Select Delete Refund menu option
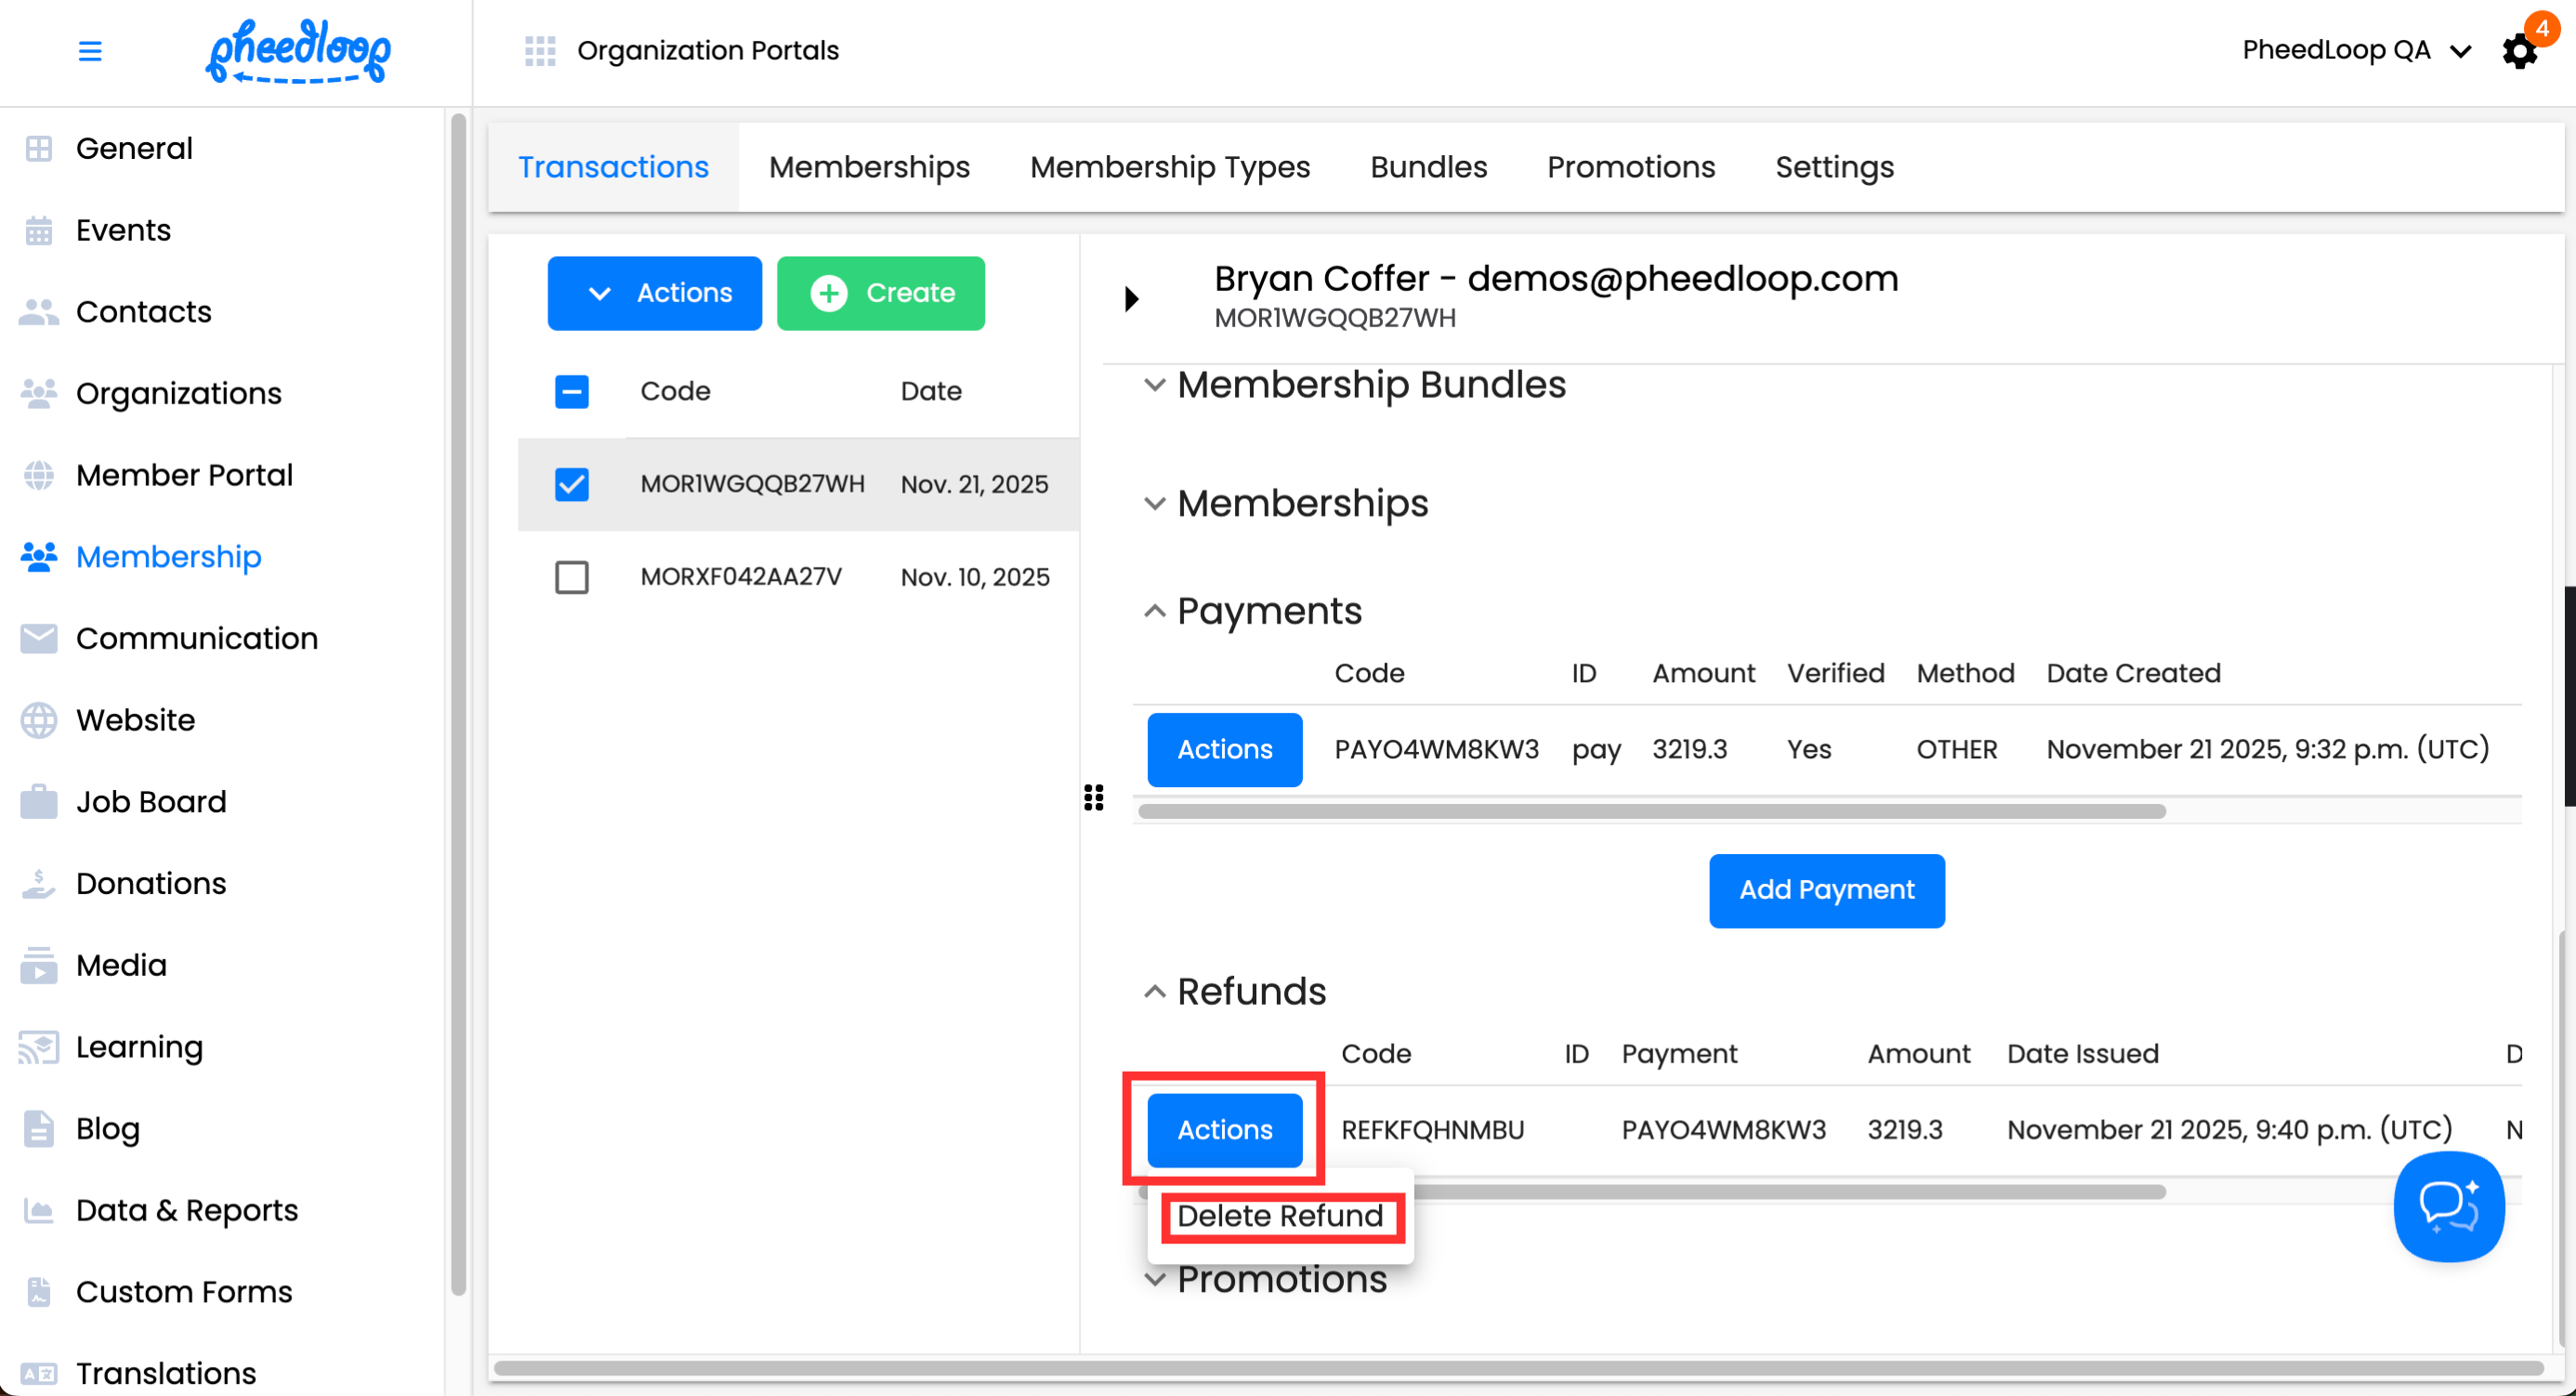The image size is (2576, 1396). (1280, 1216)
